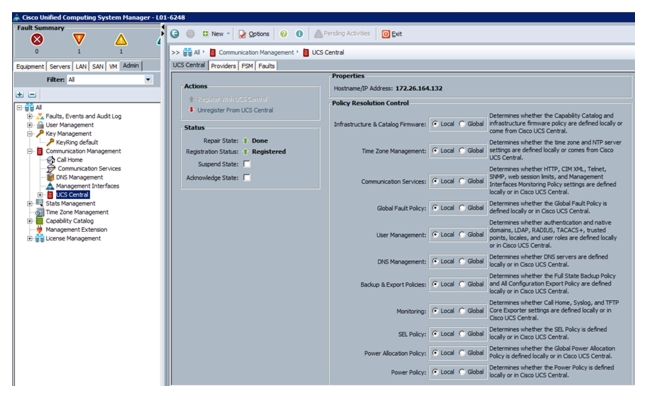This screenshot has width=648, height=399.
Task: Click Communication Management in breadcrumb
Action: click(x=256, y=53)
